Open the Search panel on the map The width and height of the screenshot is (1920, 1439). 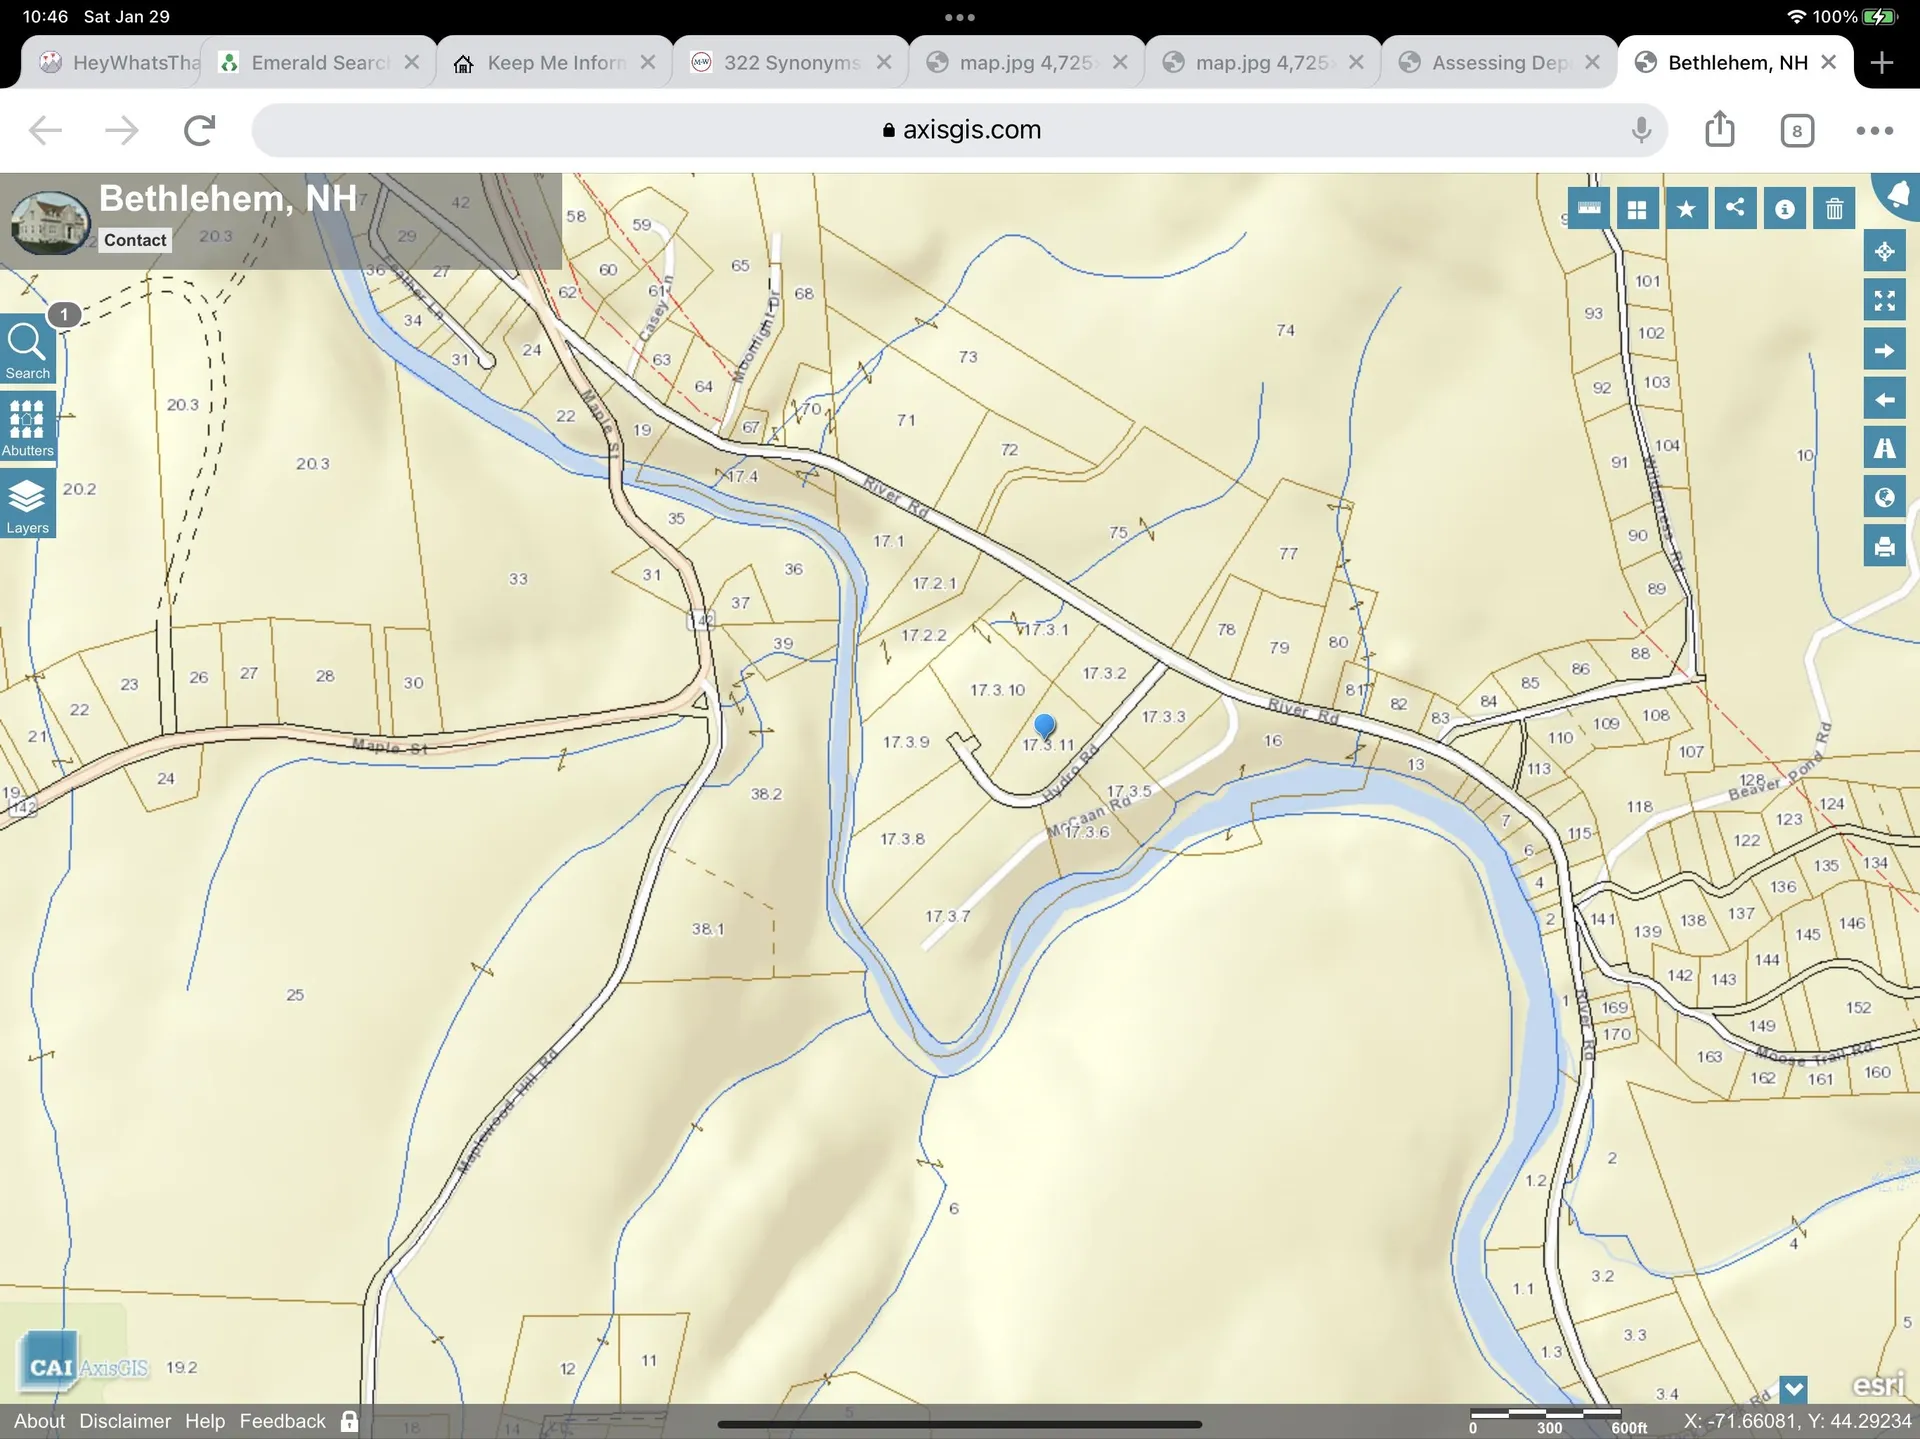(28, 349)
